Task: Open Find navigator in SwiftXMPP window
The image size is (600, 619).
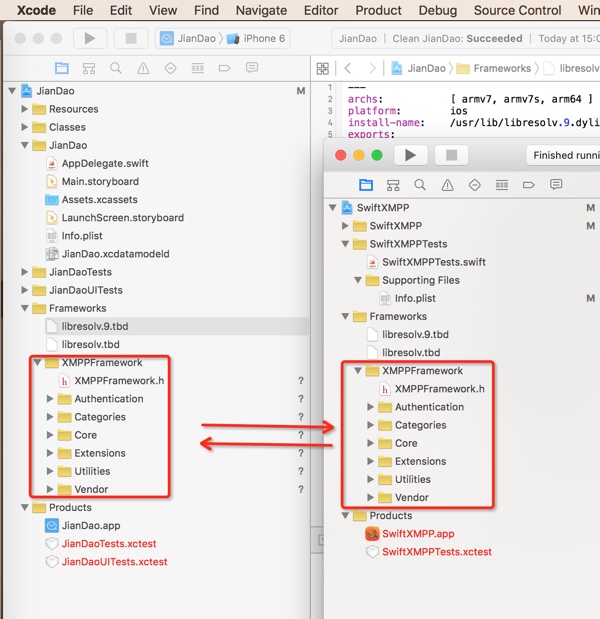Action: [420, 185]
